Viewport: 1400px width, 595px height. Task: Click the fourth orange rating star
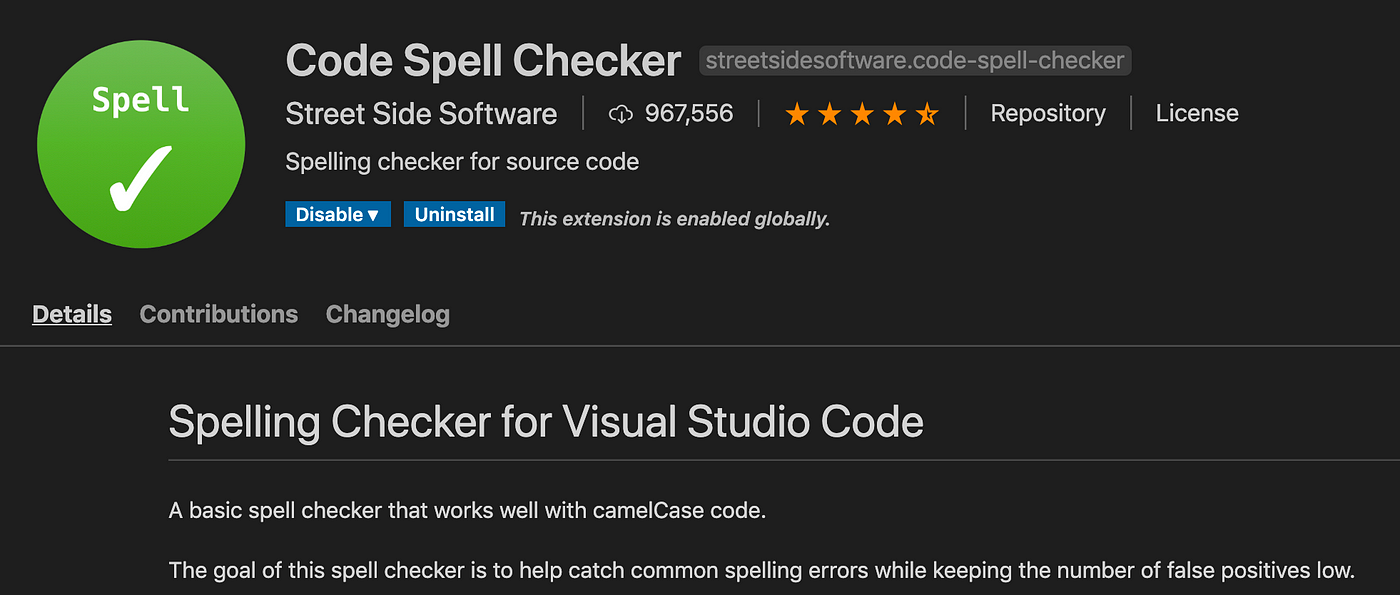coord(894,114)
